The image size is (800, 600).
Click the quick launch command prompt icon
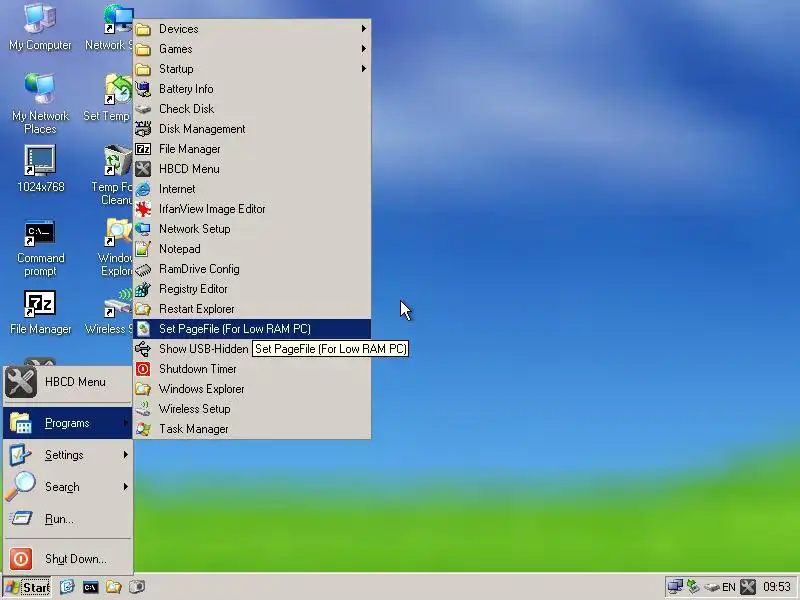[90, 587]
